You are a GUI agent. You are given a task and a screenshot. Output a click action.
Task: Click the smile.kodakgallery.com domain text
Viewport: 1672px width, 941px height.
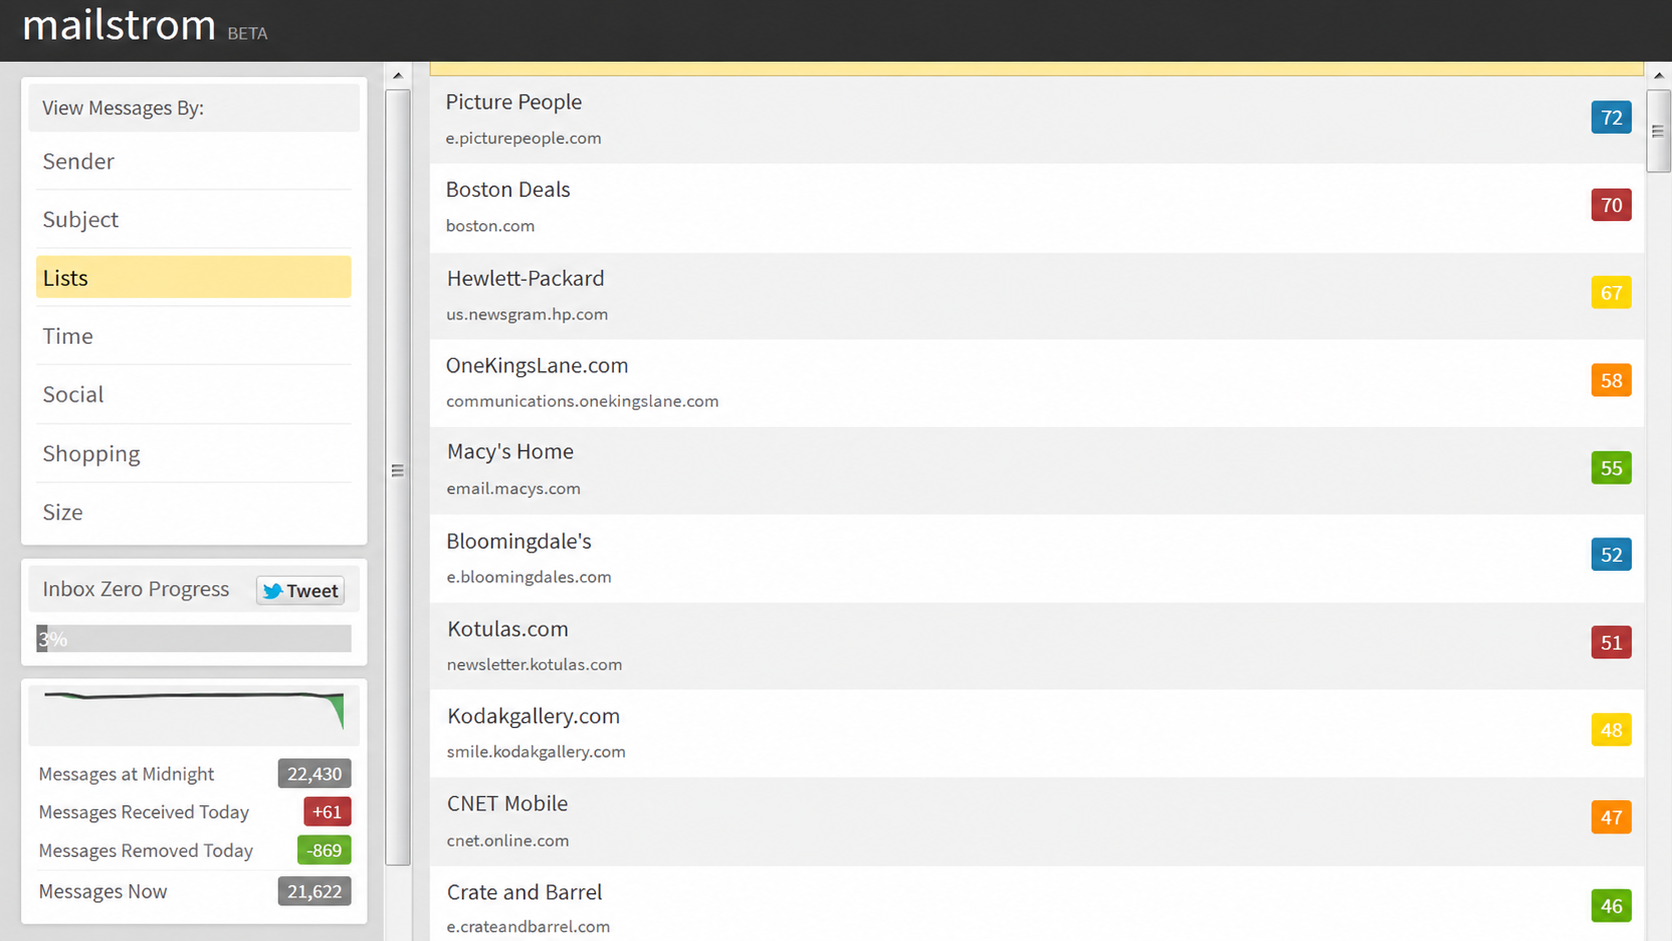coord(536,752)
